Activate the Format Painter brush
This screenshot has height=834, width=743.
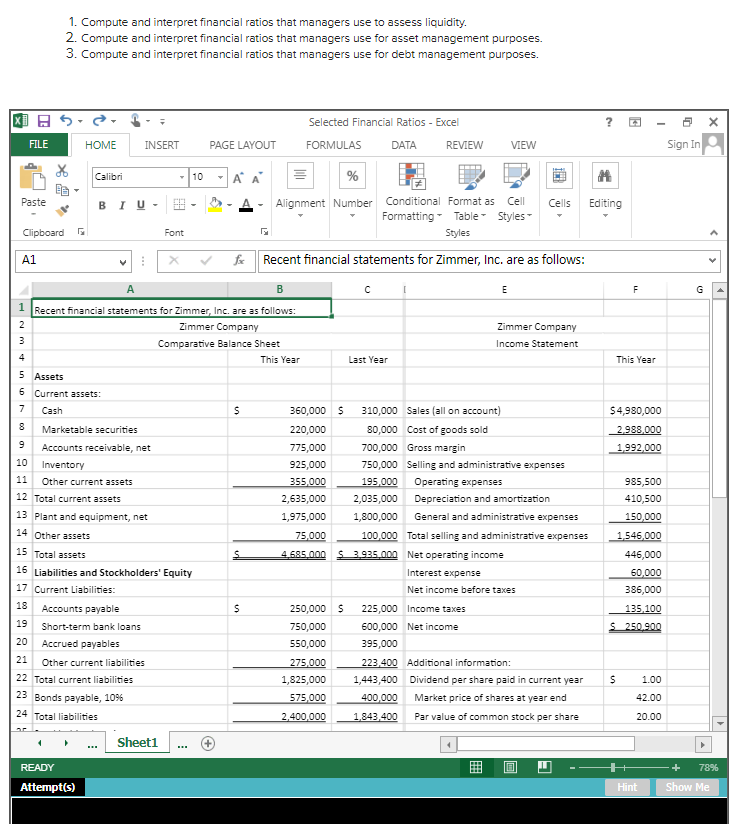[62, 211]
